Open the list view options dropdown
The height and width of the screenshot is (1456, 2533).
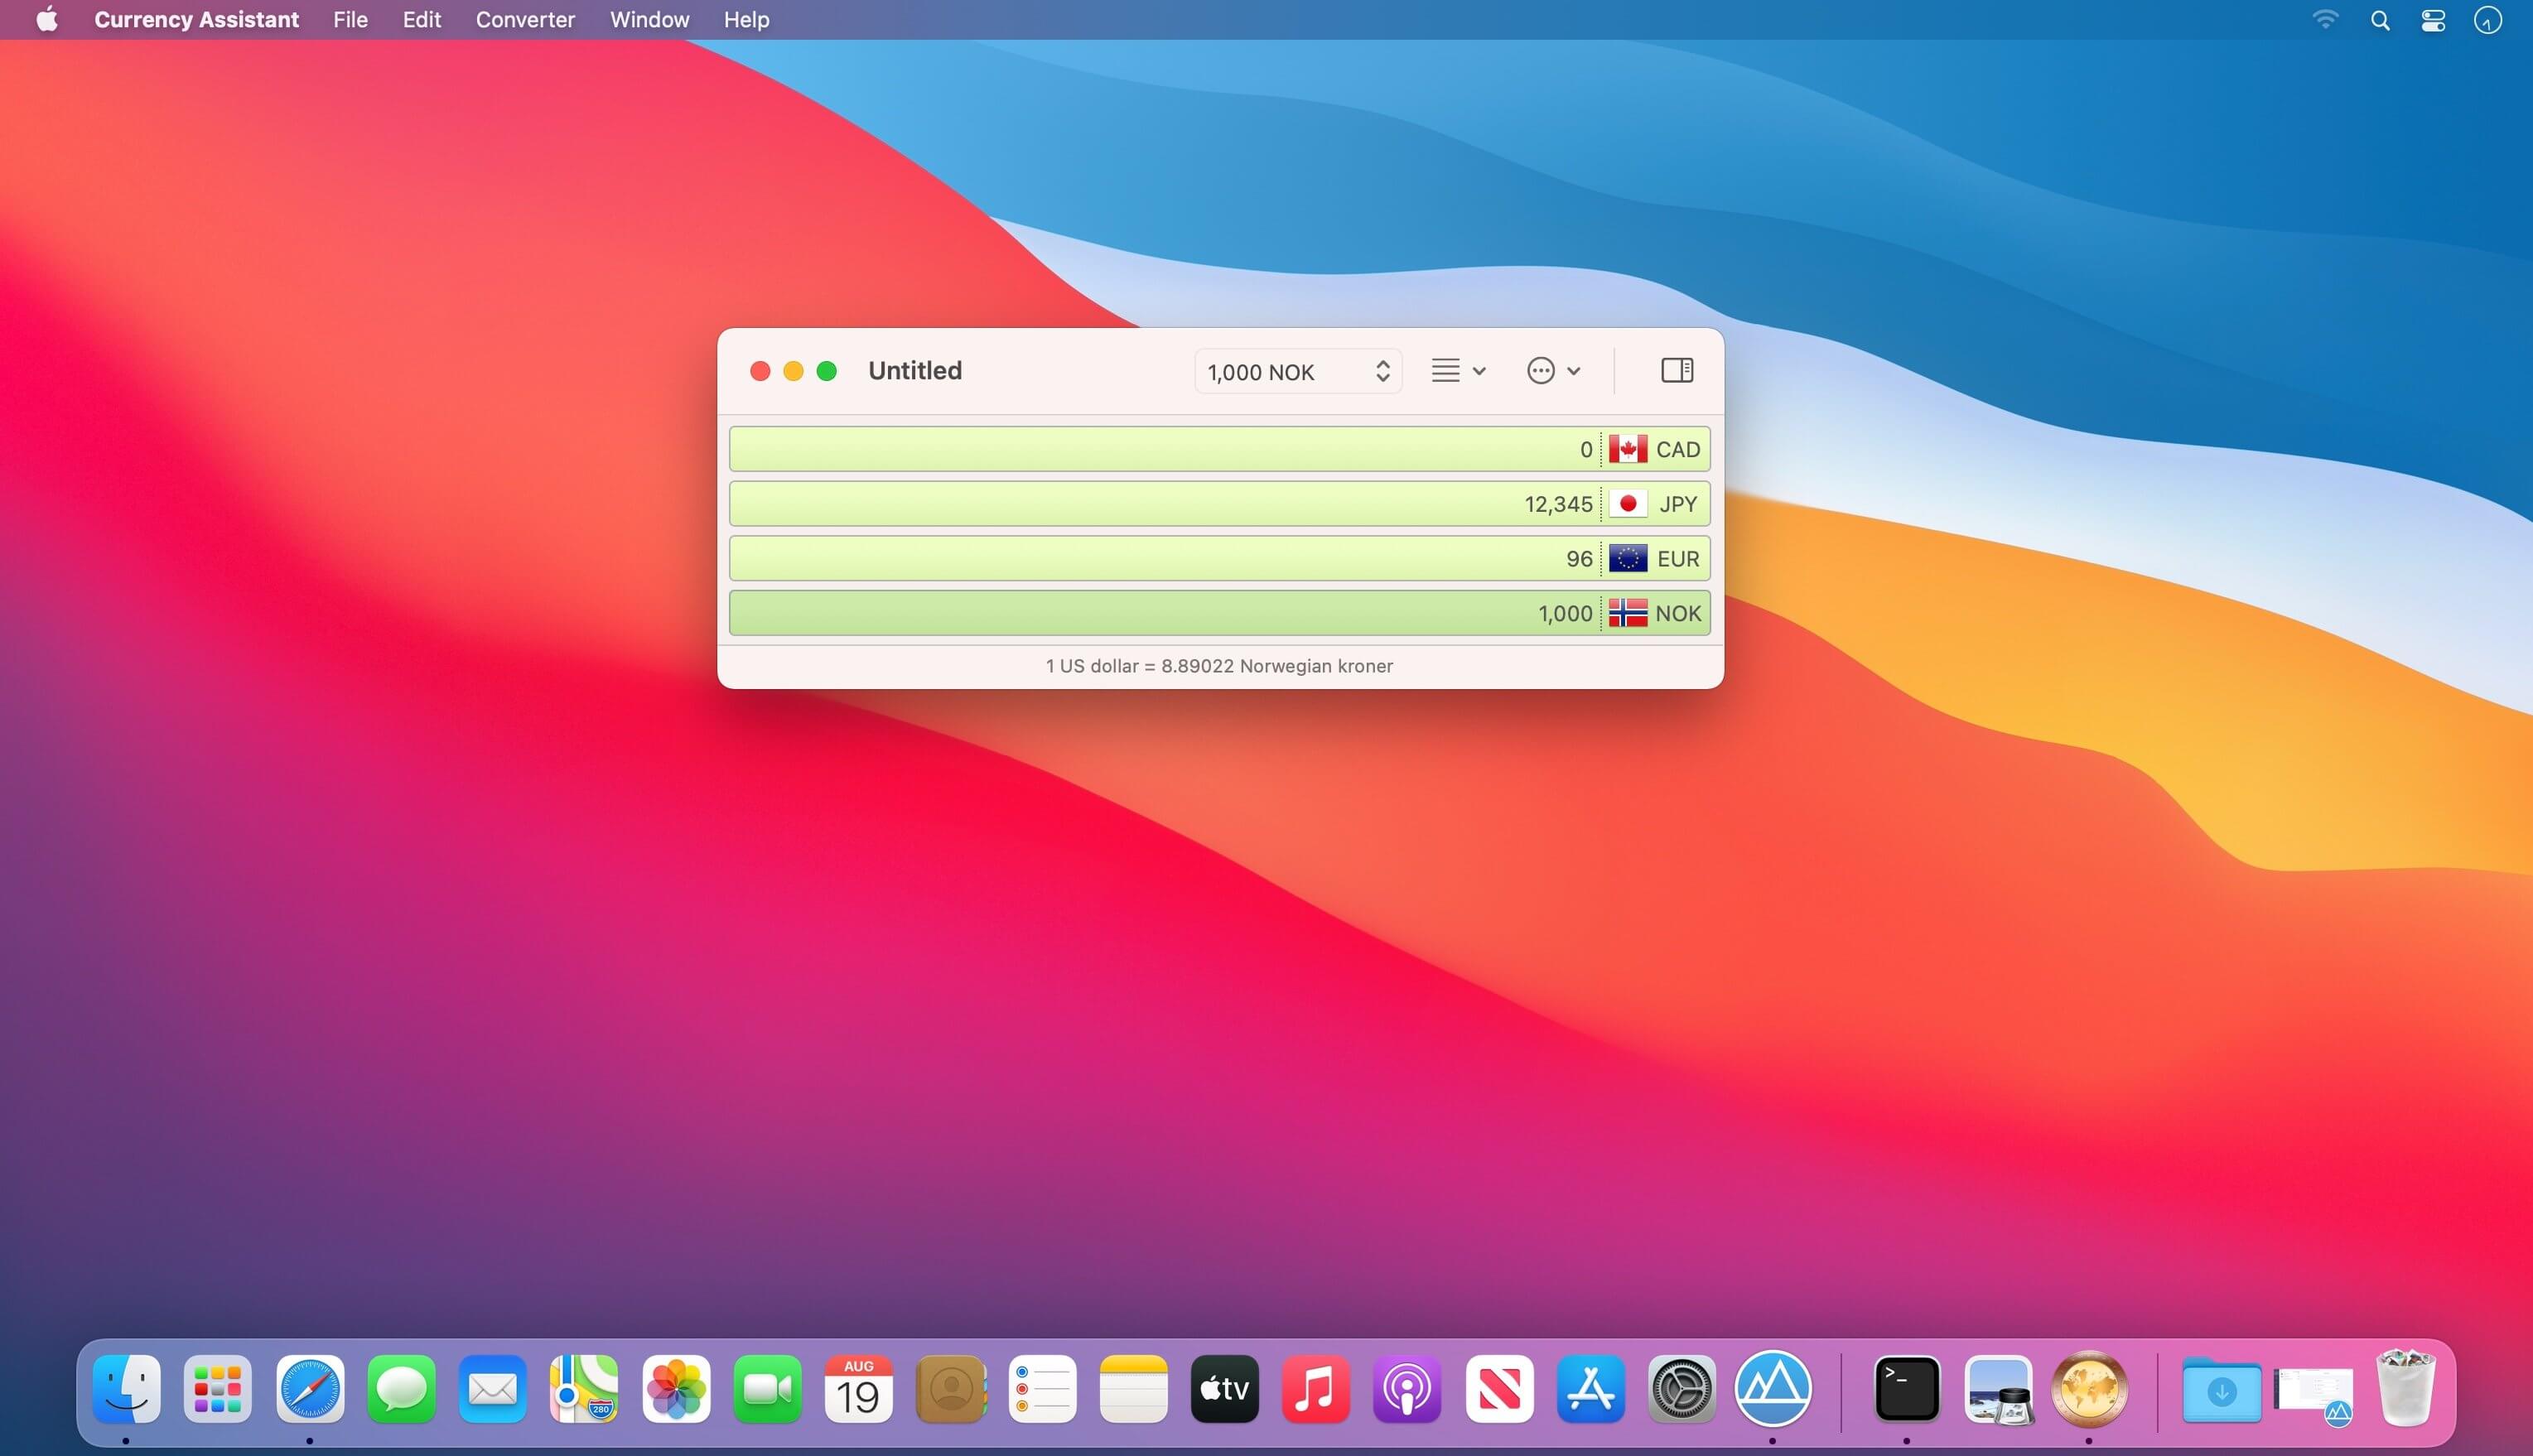(1458, 371)
